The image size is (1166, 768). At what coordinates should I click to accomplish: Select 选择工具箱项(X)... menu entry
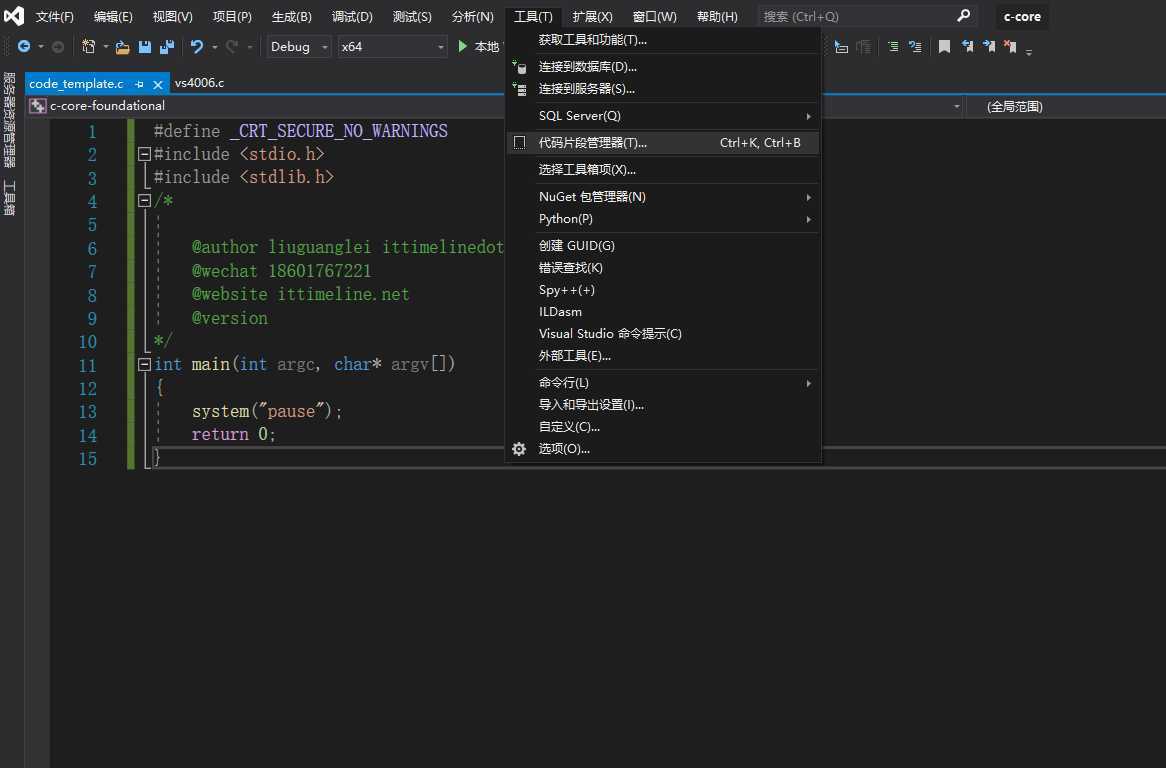(663, 170)
